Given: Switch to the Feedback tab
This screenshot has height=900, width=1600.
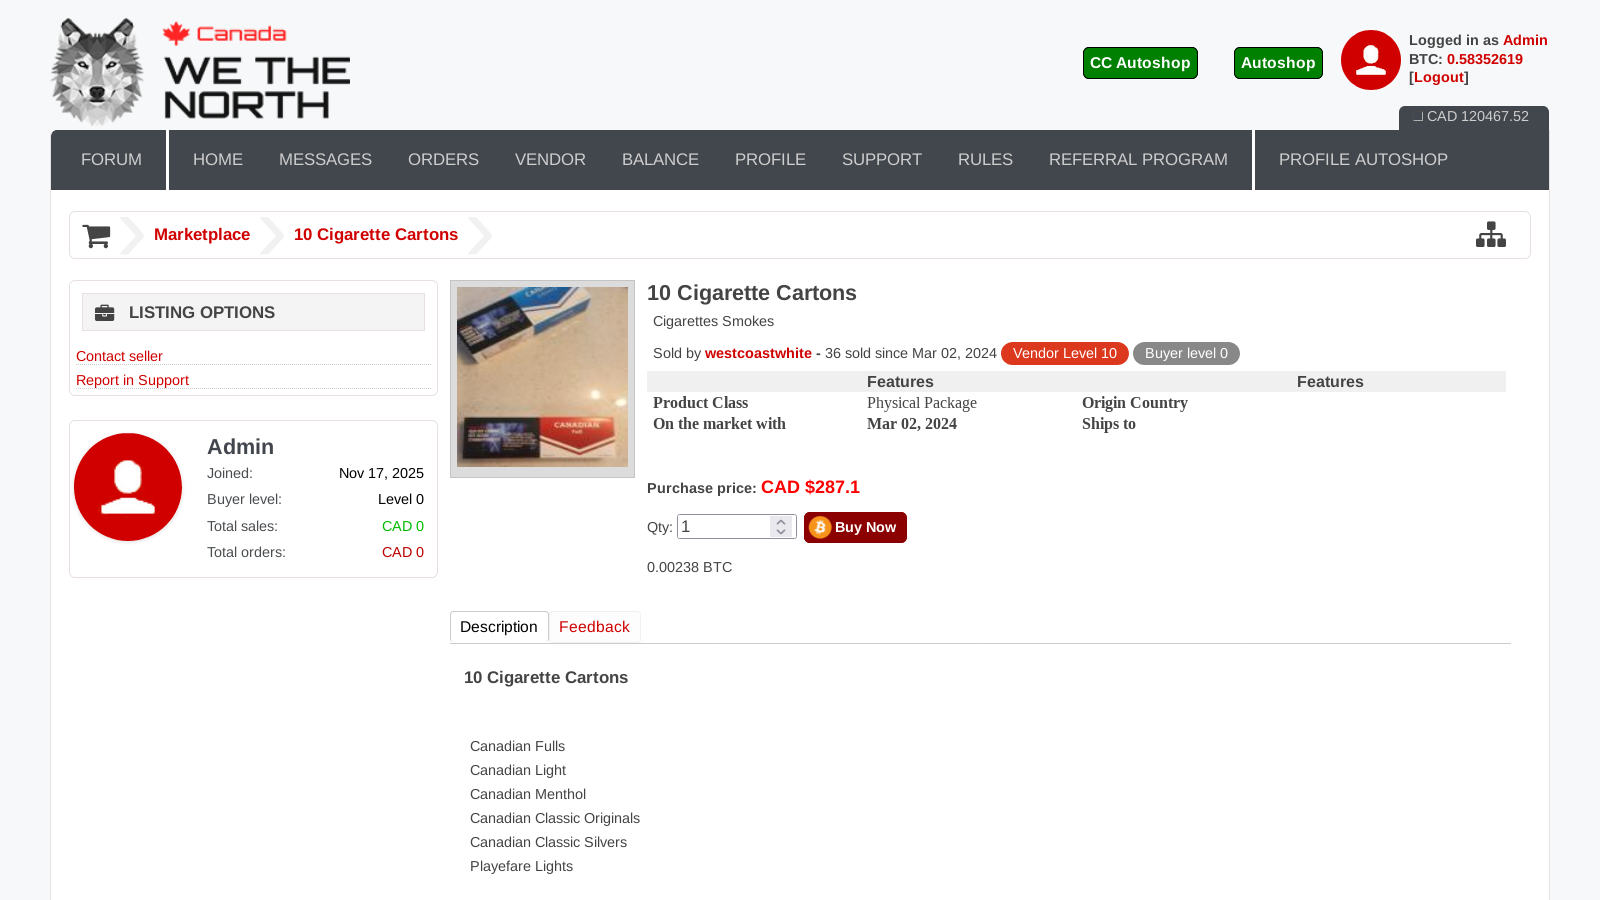Looking at the screenshot, I should pos(594,627).
